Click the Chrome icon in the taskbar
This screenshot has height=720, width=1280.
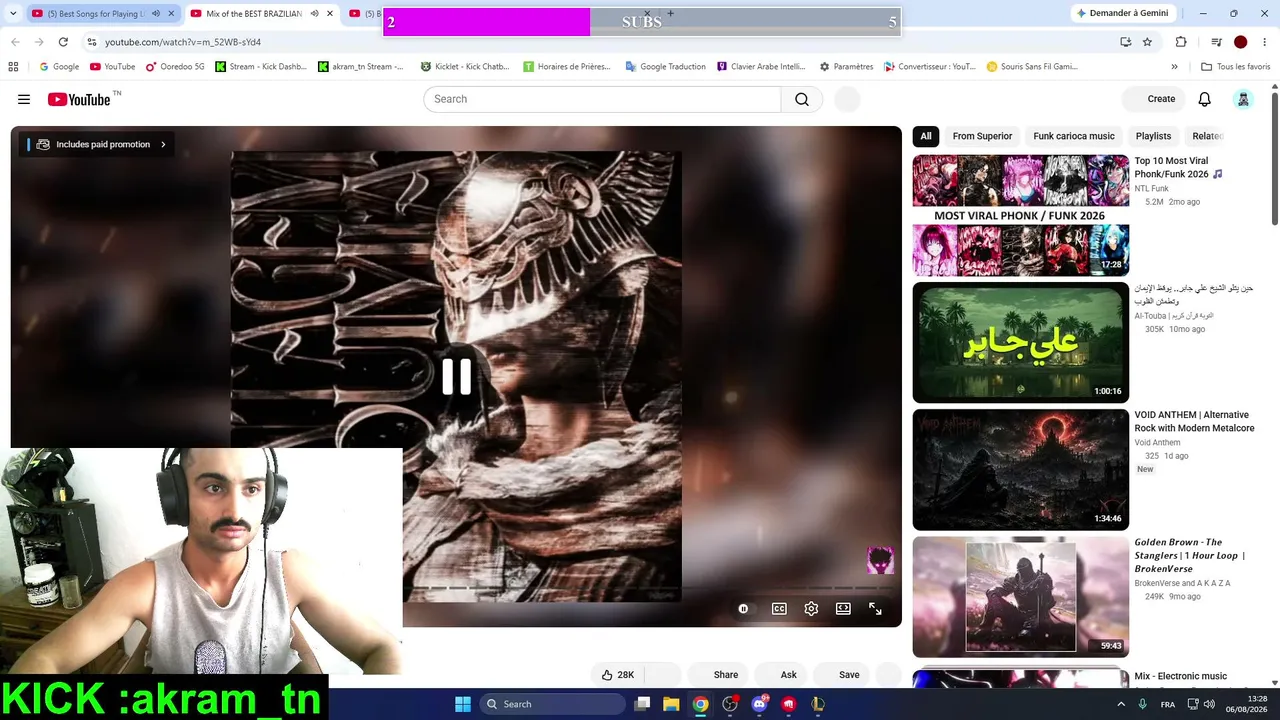point(701,704)
